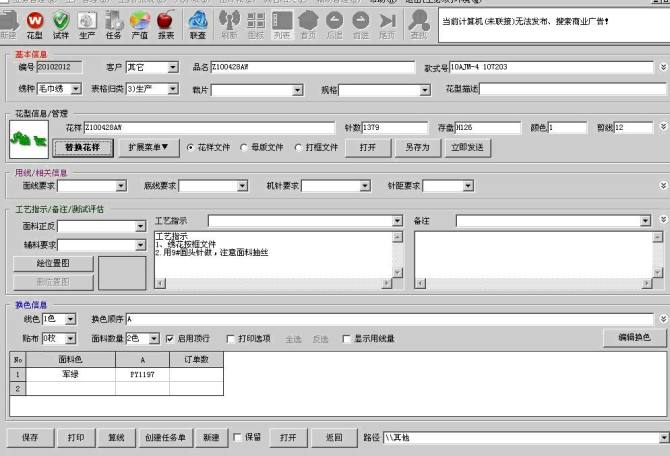The height and width of the screenshot is (456, 670).
Task: Click the 替换花样 button
Action: click(83, 147)
